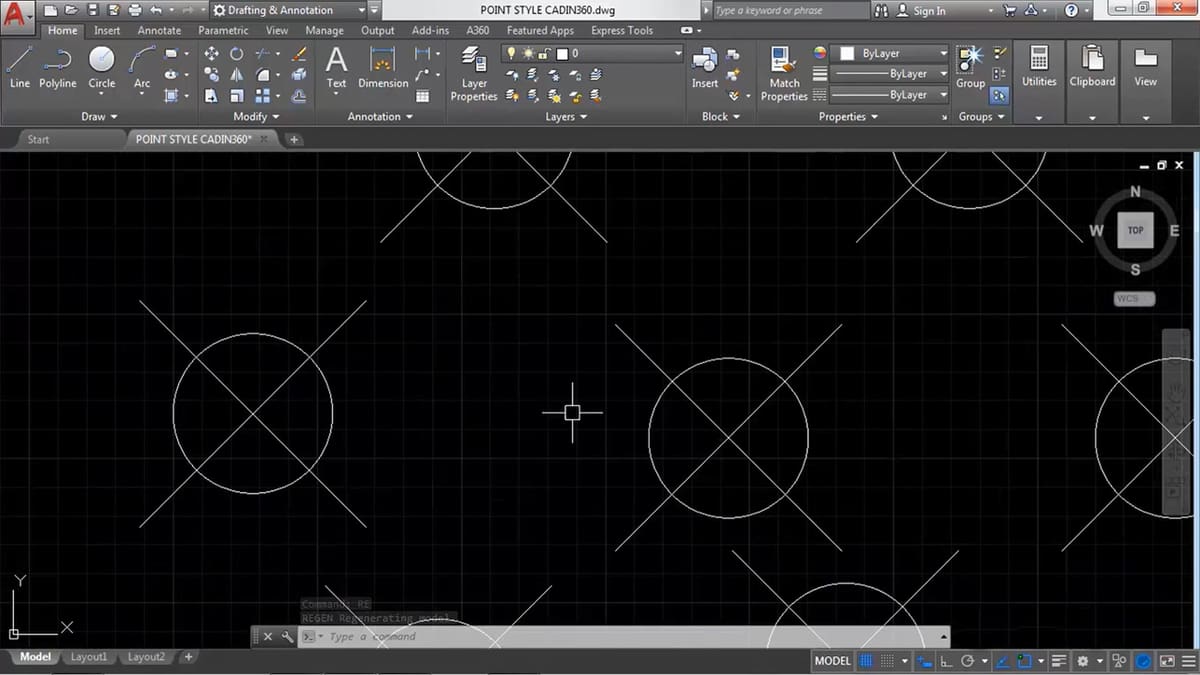The image size is (1200, 675).
Task: Start the Dimension tool
Action: [x=383, y=67]
